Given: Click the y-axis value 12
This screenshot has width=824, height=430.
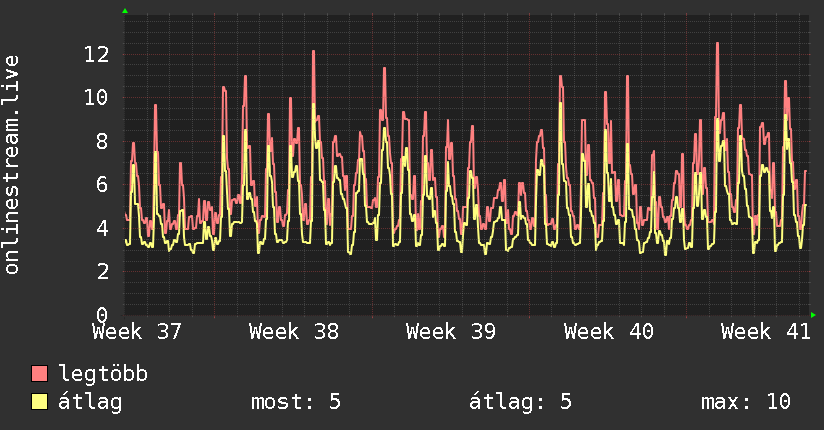Looking at the screenshot, I should [97, 54].
